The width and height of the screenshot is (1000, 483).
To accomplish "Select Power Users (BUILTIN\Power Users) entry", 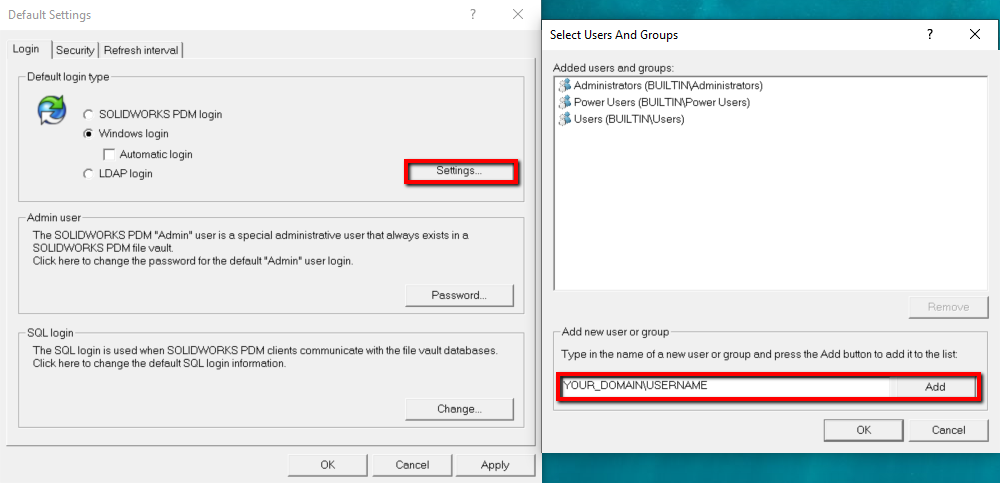I will 654,102.
